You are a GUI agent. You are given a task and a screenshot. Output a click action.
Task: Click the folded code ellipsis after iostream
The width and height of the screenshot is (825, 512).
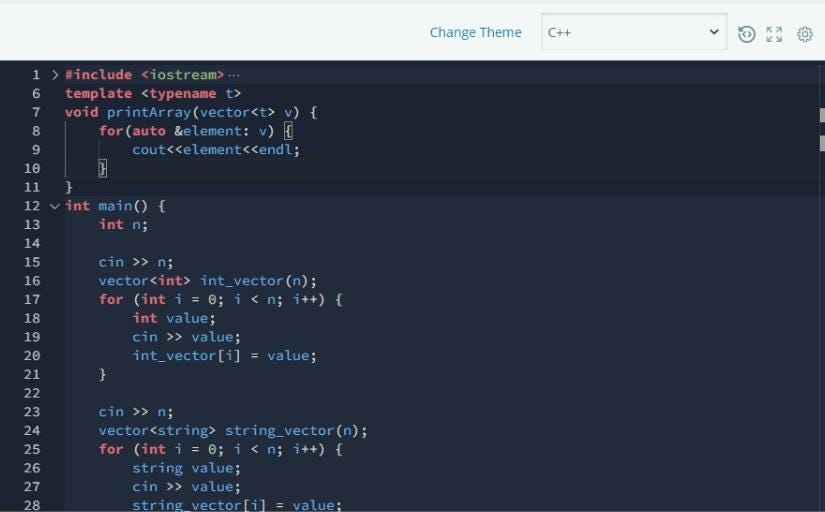(234, 75)
